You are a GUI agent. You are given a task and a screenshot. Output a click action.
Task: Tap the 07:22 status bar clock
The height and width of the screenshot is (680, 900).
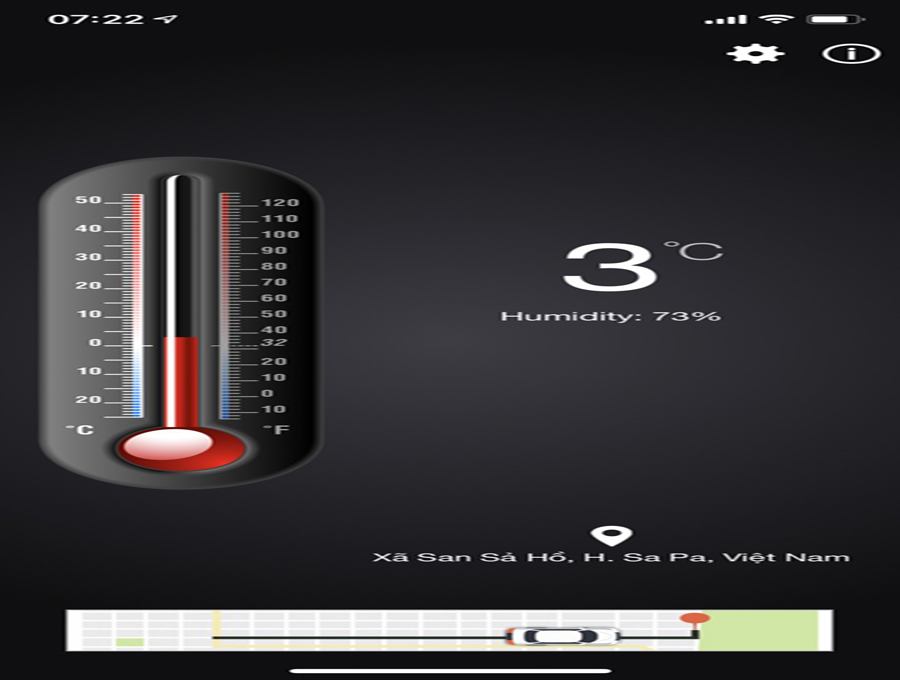click(96, 19)
